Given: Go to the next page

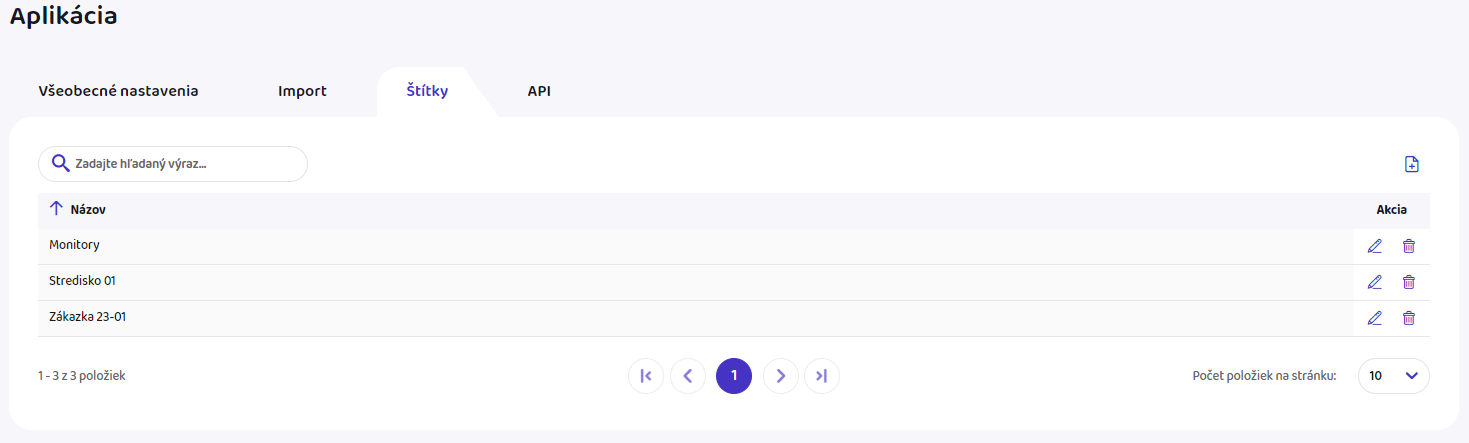Looking at the screenshot, I should click(x=781, y=376).
